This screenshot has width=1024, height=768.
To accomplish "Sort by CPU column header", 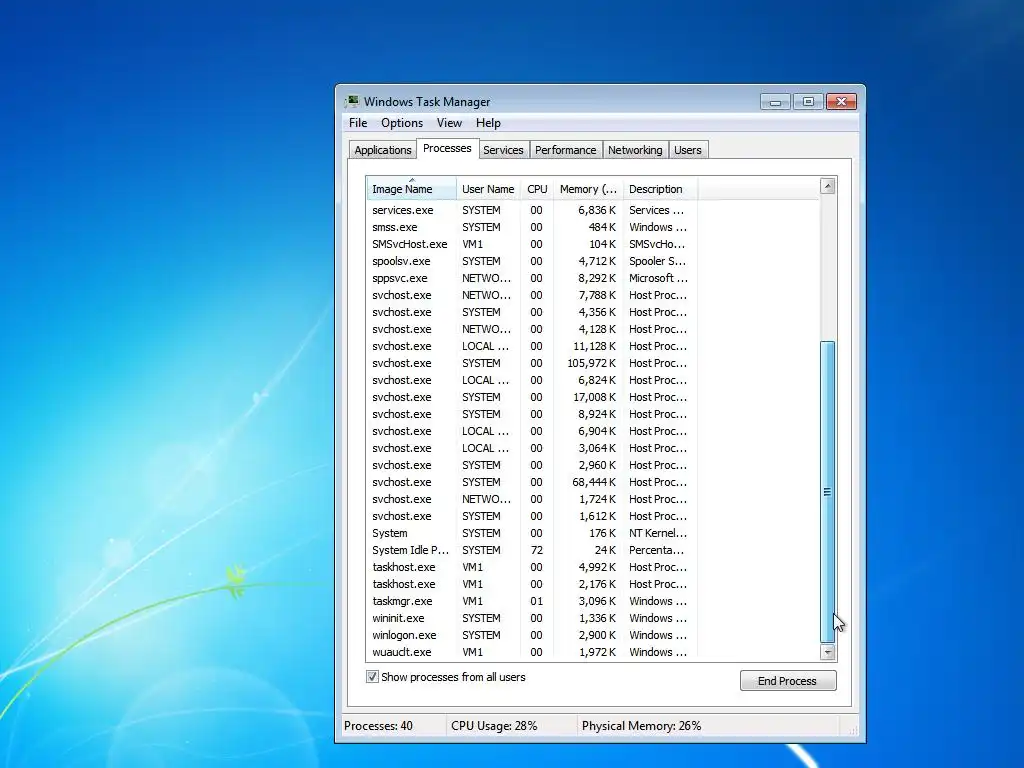I will coord(537,189).
